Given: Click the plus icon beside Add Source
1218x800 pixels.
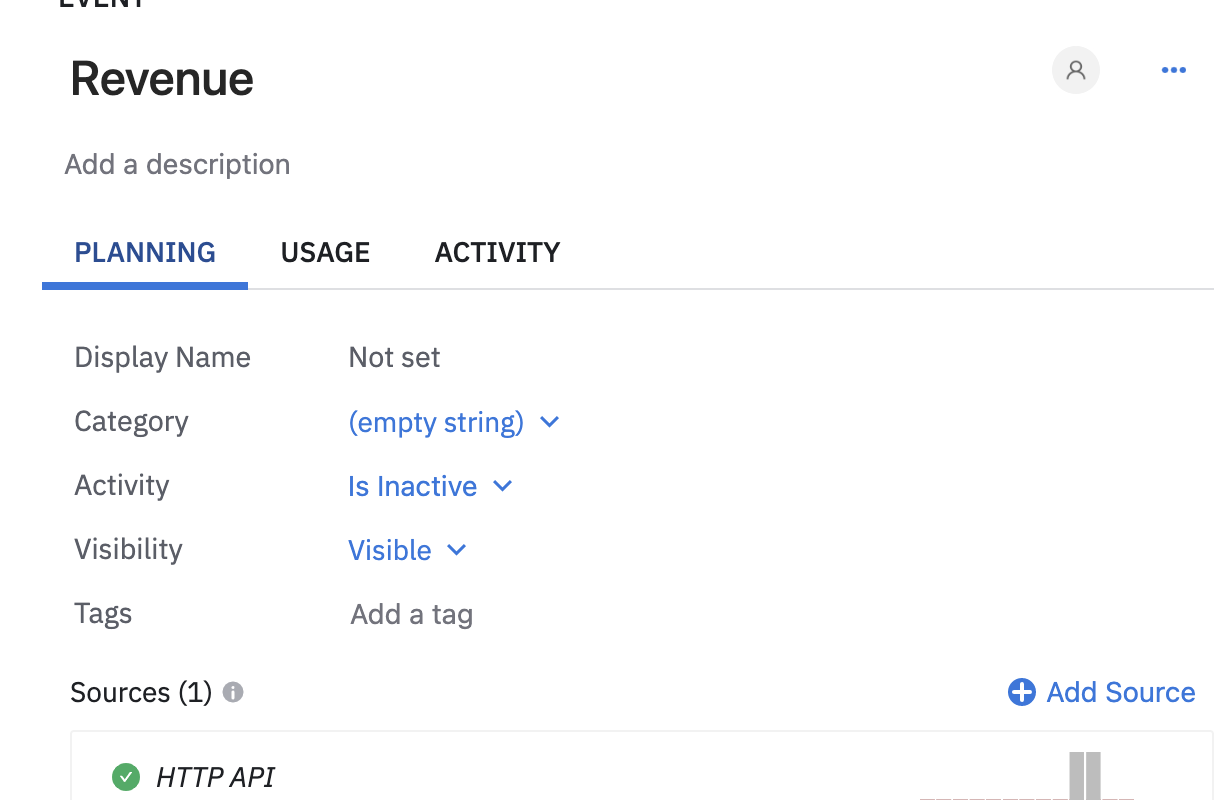Looking at the screenshot, I should click(1021, 692).
